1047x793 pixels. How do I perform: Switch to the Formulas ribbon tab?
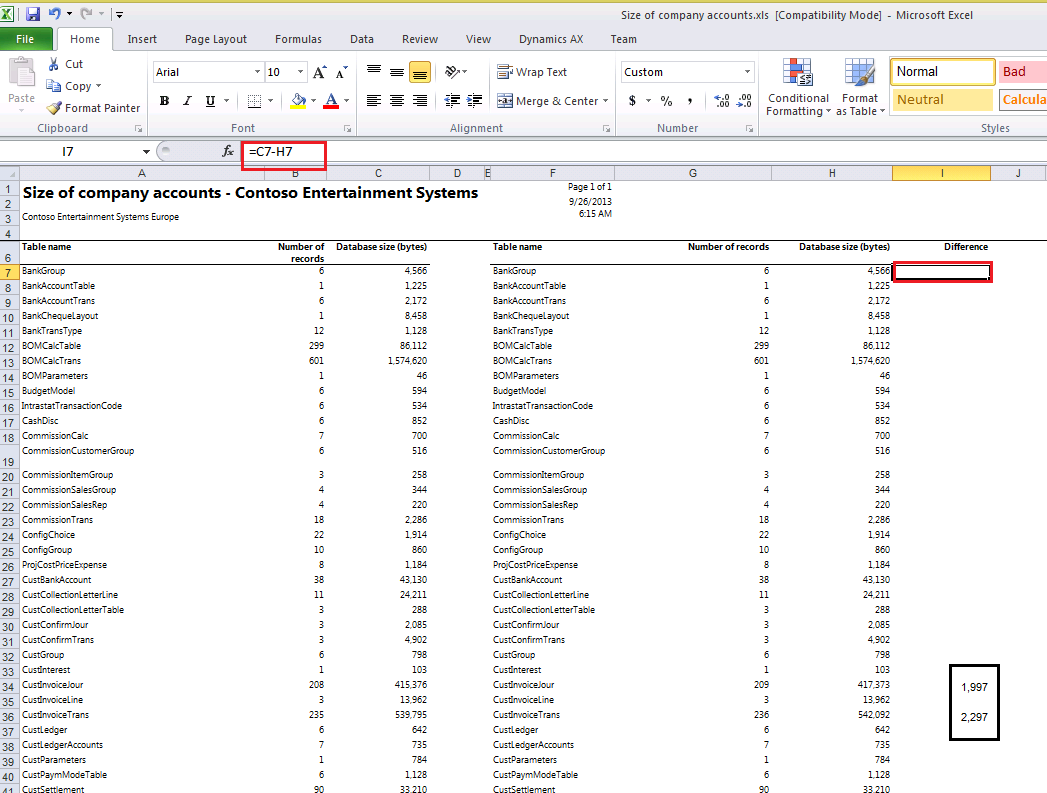[297, 39]
